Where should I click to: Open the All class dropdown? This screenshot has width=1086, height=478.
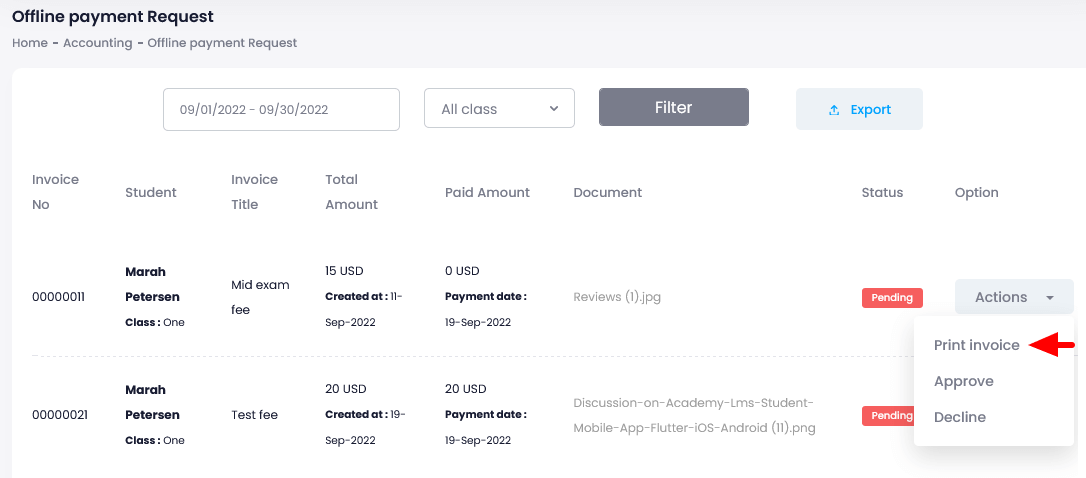point(499,109)
